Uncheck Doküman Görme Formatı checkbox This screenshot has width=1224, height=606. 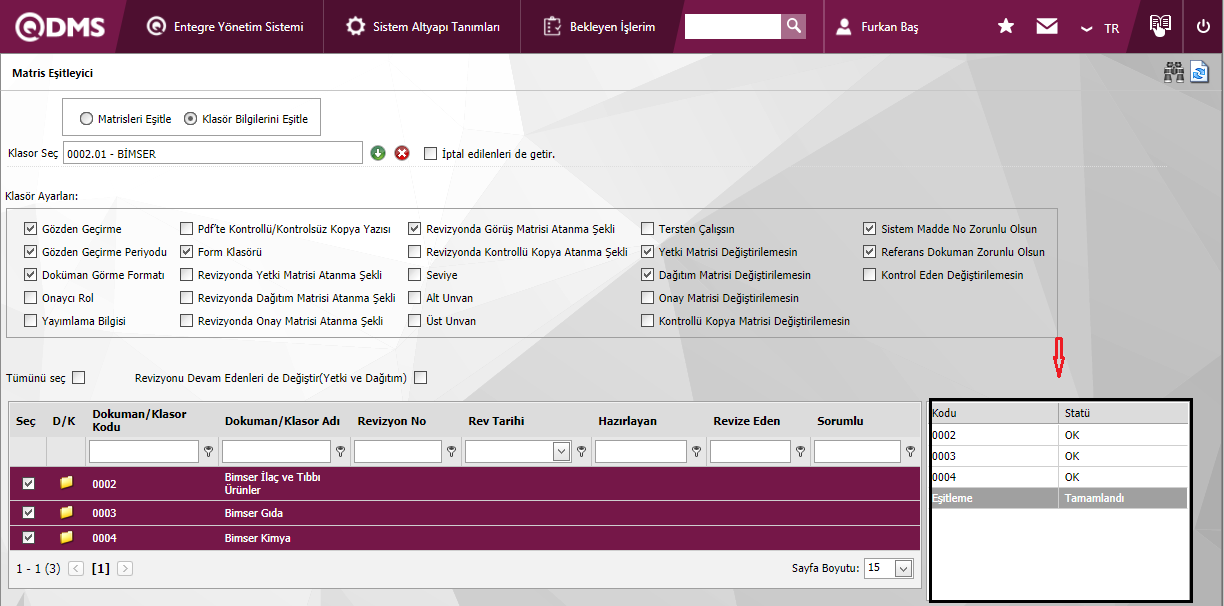pyautogui.click(x=30, y=275)
